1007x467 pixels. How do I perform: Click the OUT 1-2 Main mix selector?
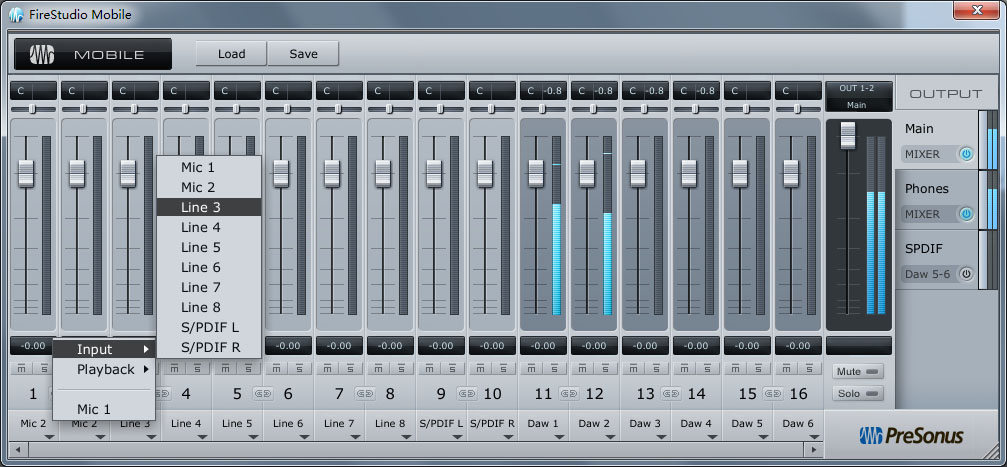[859, 96]
